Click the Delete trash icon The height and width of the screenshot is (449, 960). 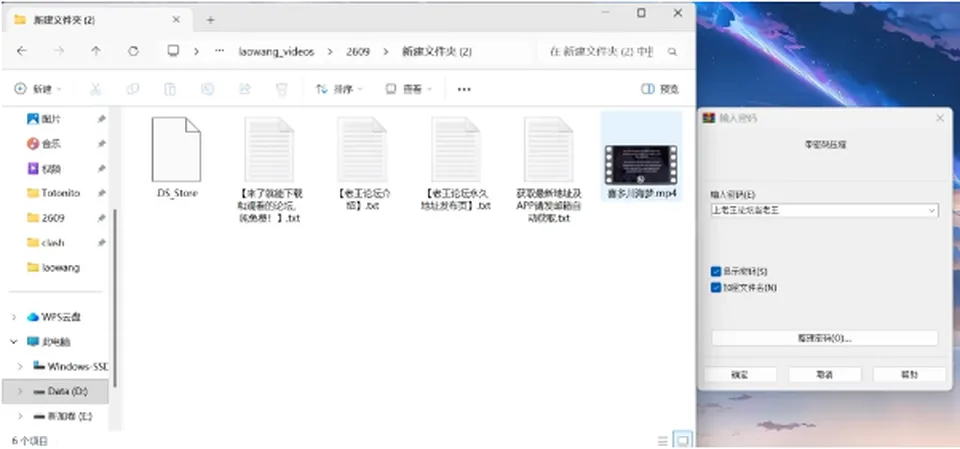click(282, 89)
